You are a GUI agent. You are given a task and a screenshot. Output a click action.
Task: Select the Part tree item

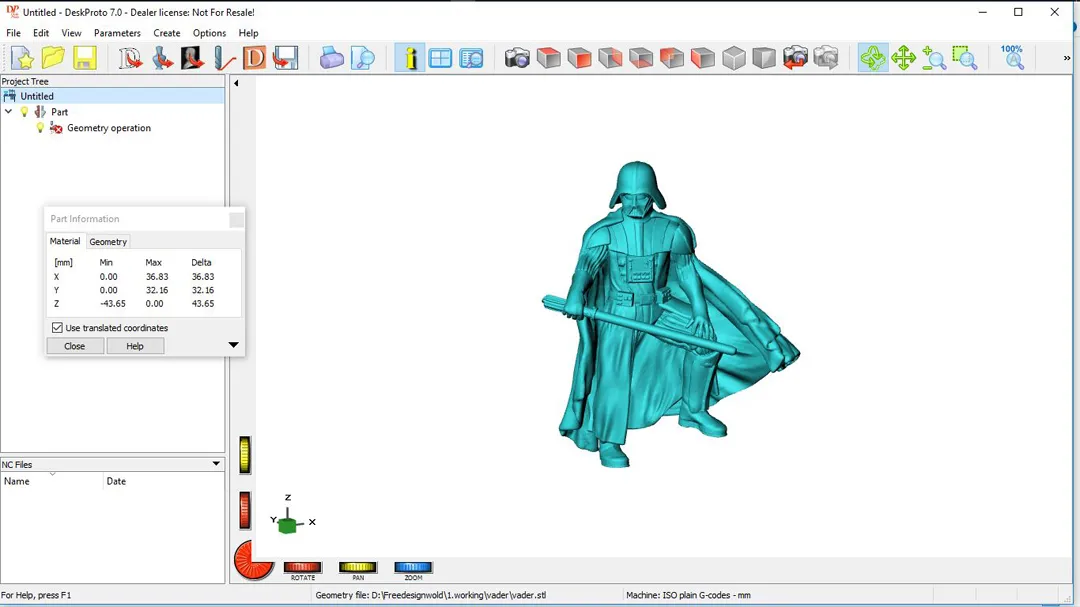(x=59, y=112)
